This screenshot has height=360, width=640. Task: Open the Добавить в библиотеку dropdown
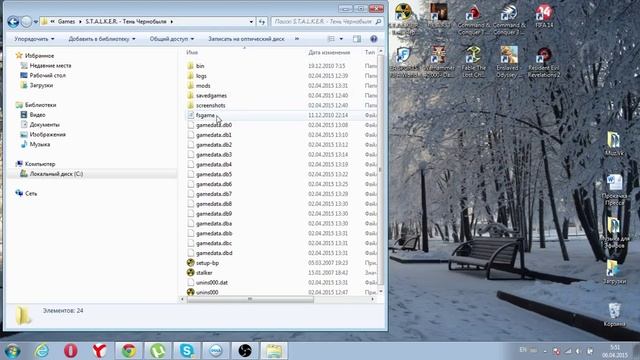coord(102,39)
